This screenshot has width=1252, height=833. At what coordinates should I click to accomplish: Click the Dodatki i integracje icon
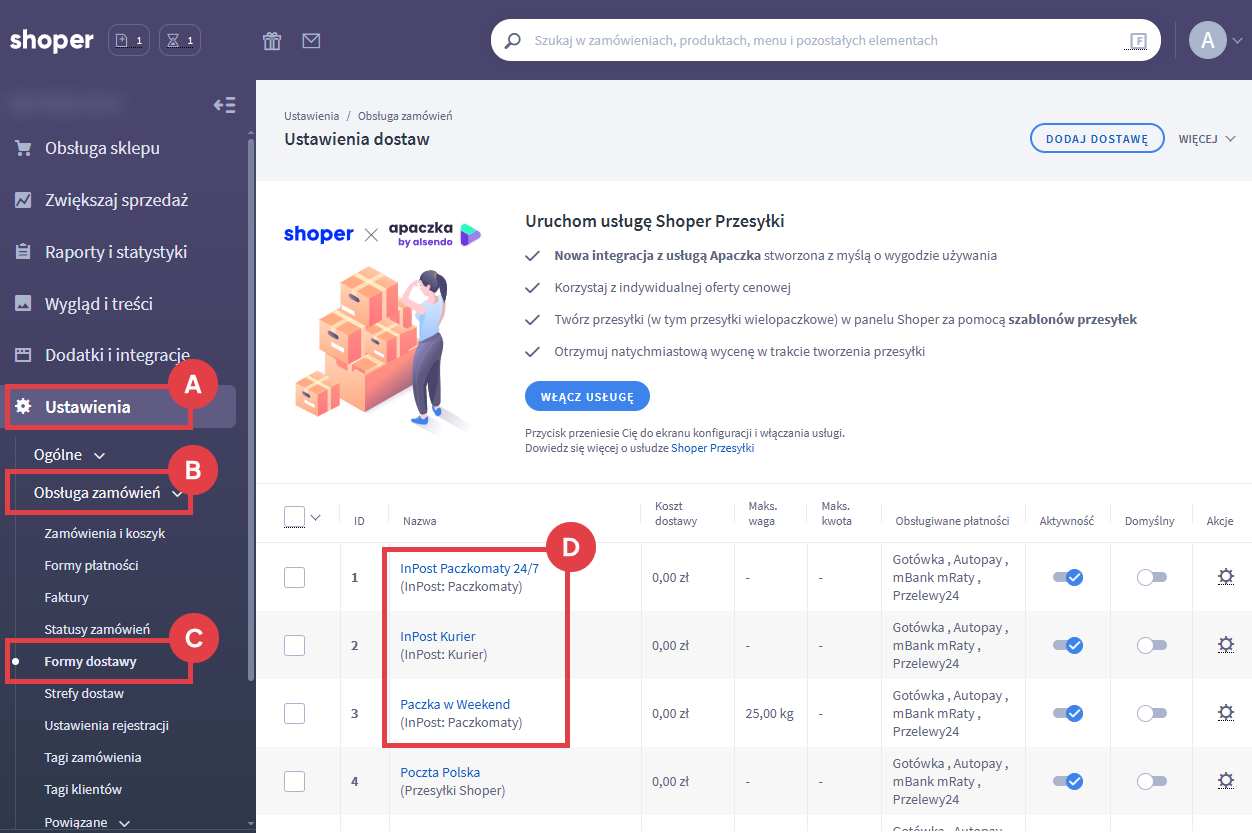(x=22, y=355)
